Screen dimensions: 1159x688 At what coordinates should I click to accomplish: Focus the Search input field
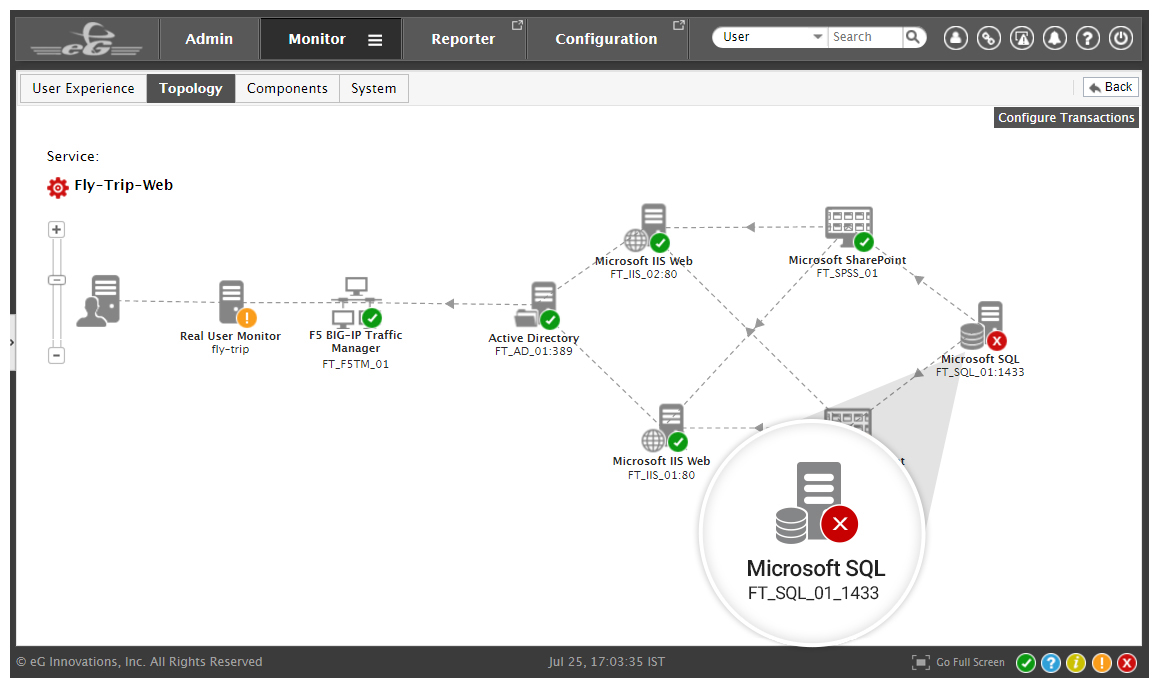click(865, 37)
